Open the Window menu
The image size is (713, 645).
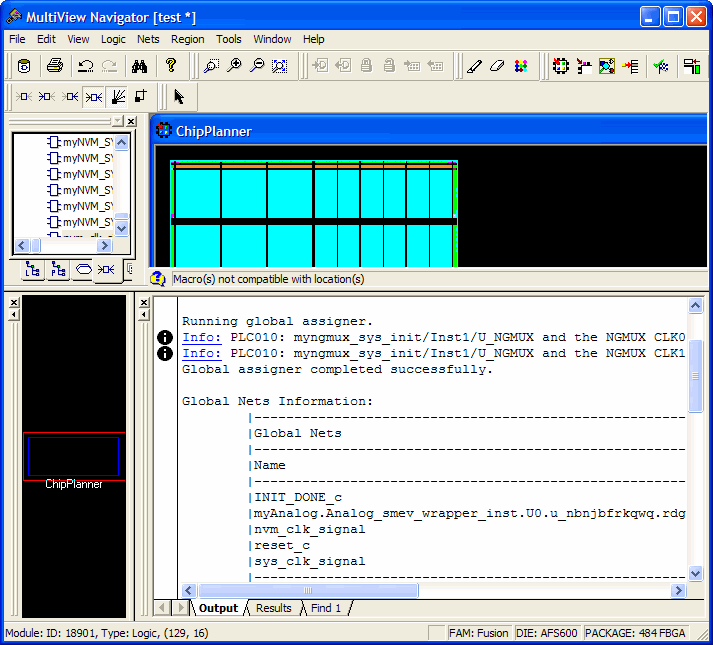tap(272, 39)
